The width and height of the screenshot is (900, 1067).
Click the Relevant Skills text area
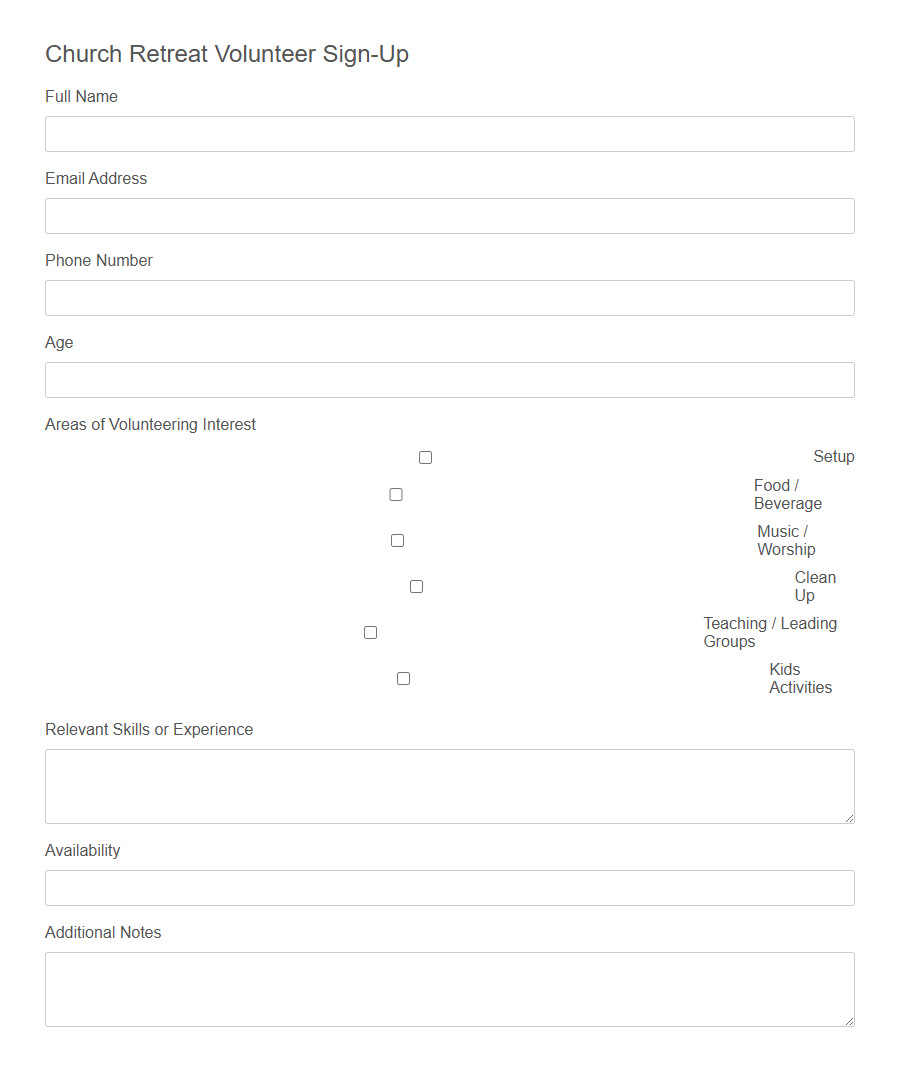(449, 785)
